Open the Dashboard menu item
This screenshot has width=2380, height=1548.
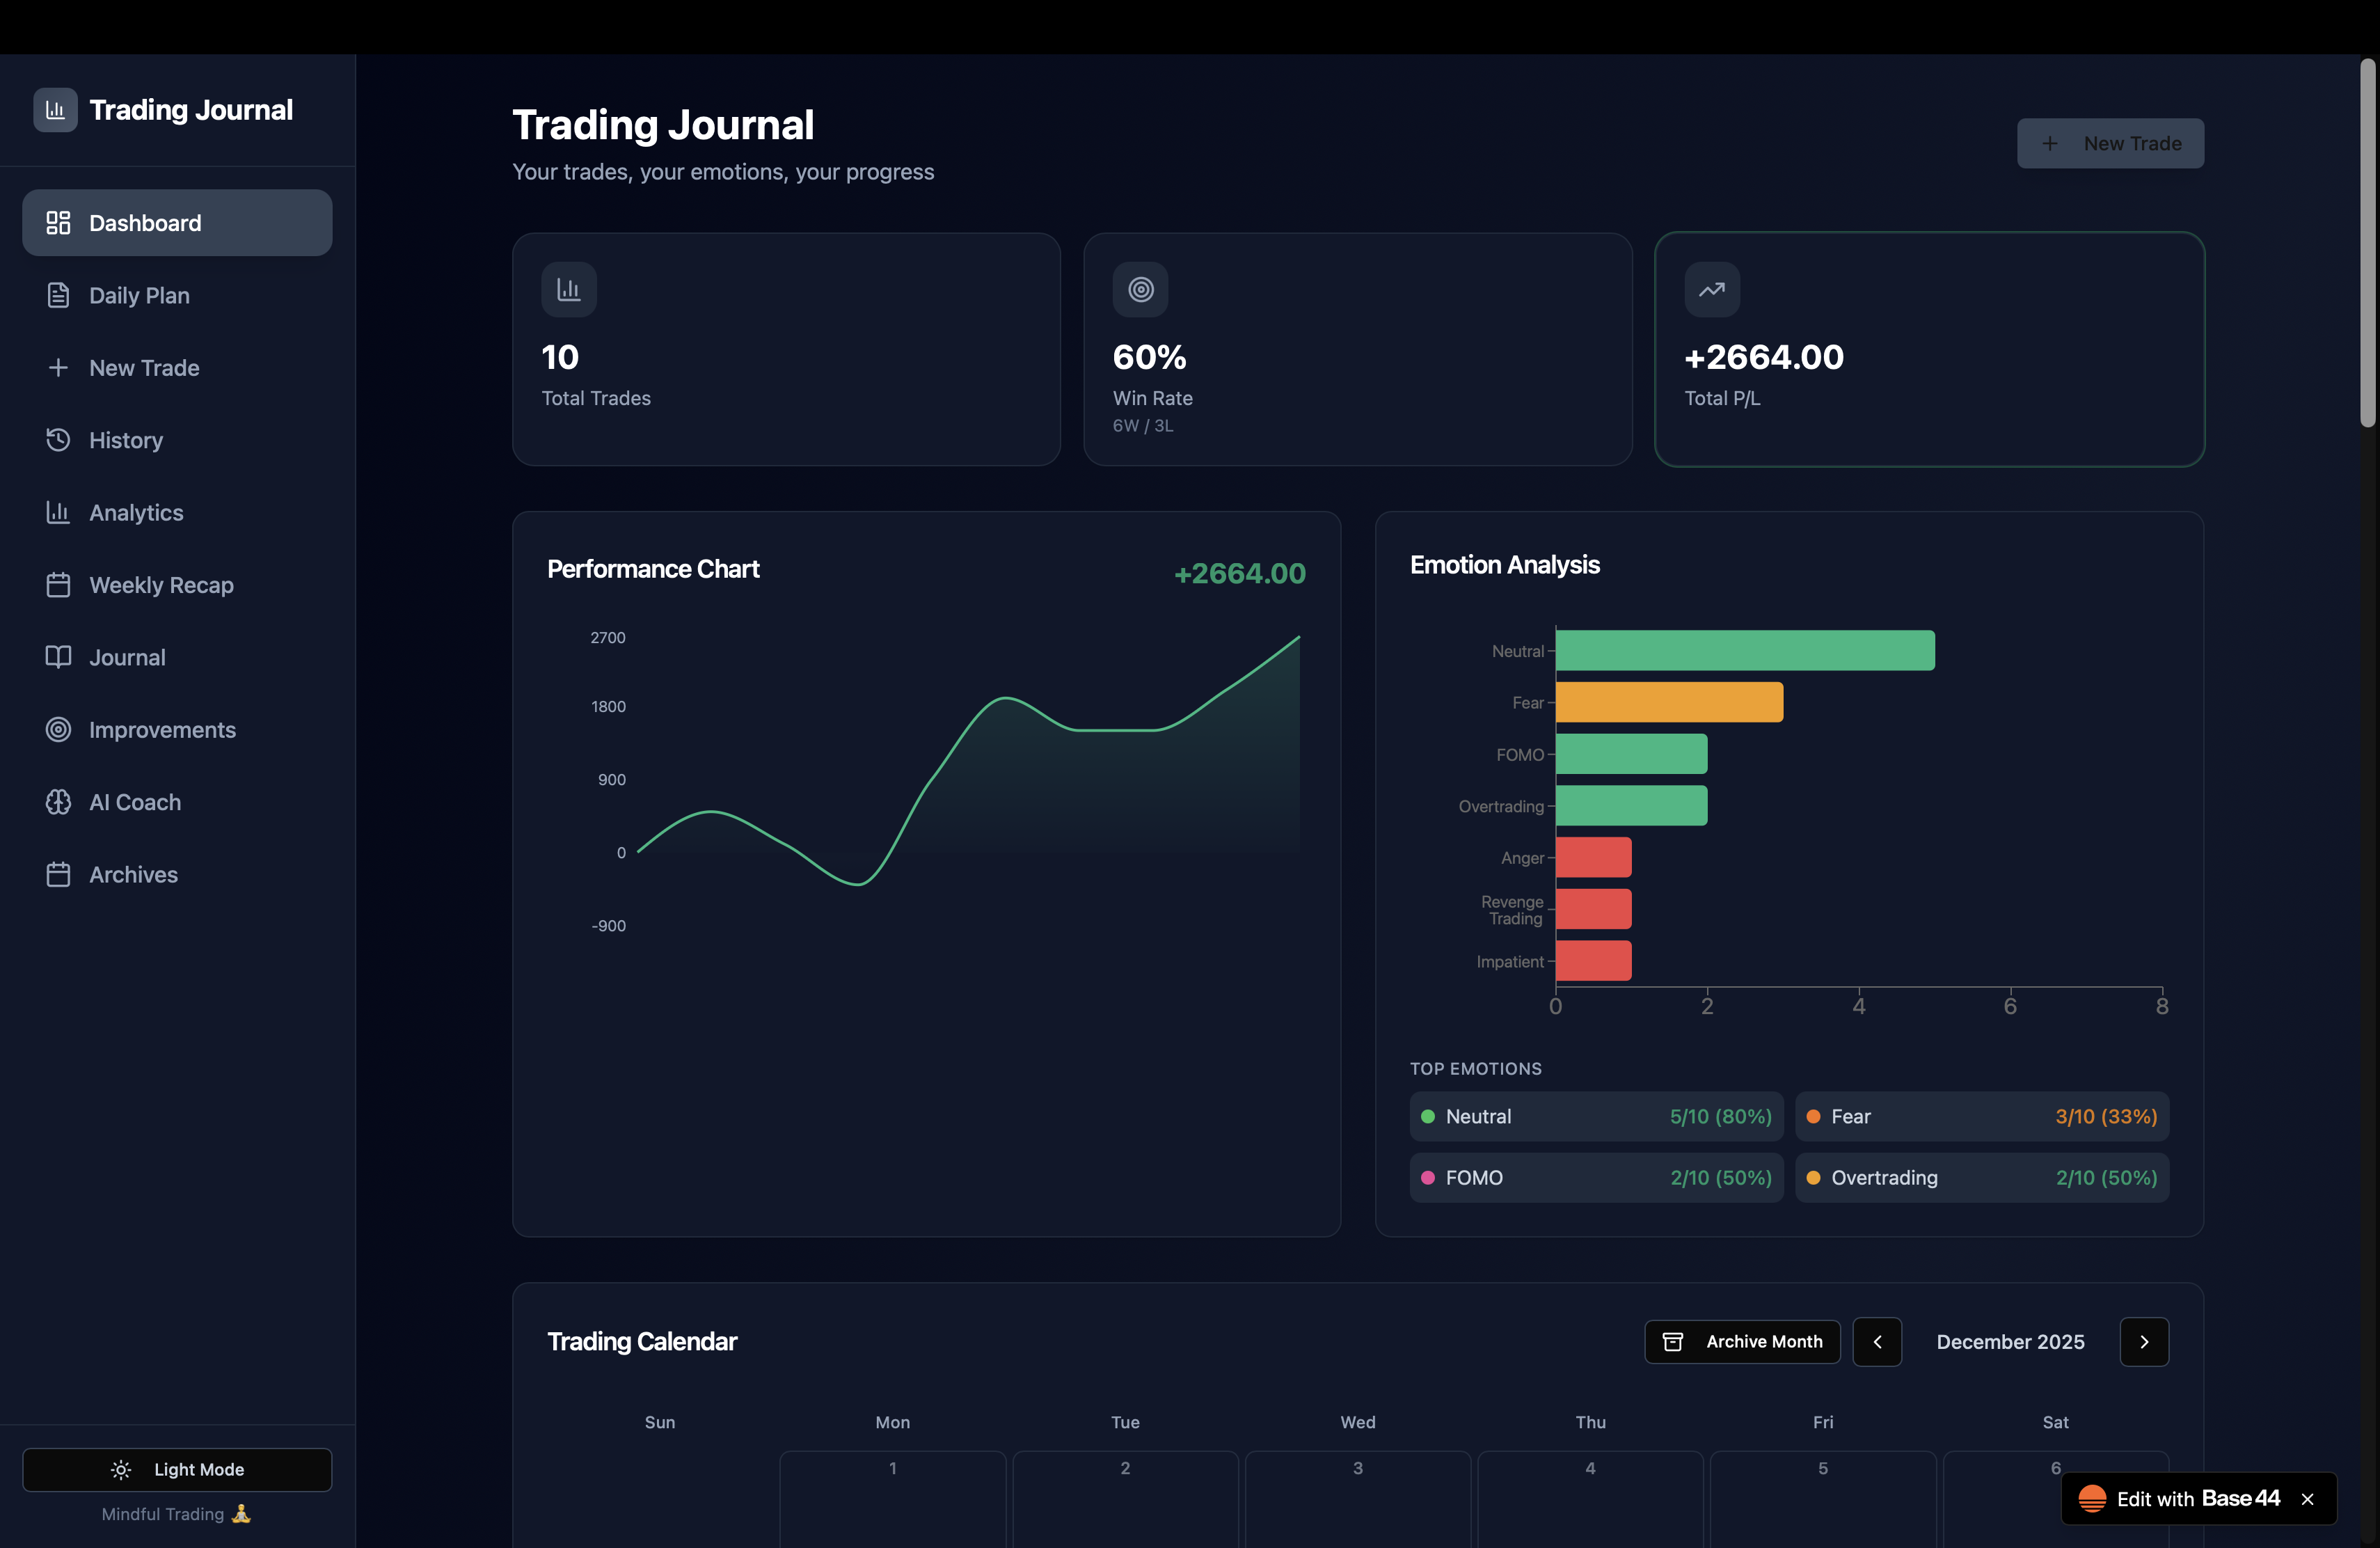pos(177,223)
